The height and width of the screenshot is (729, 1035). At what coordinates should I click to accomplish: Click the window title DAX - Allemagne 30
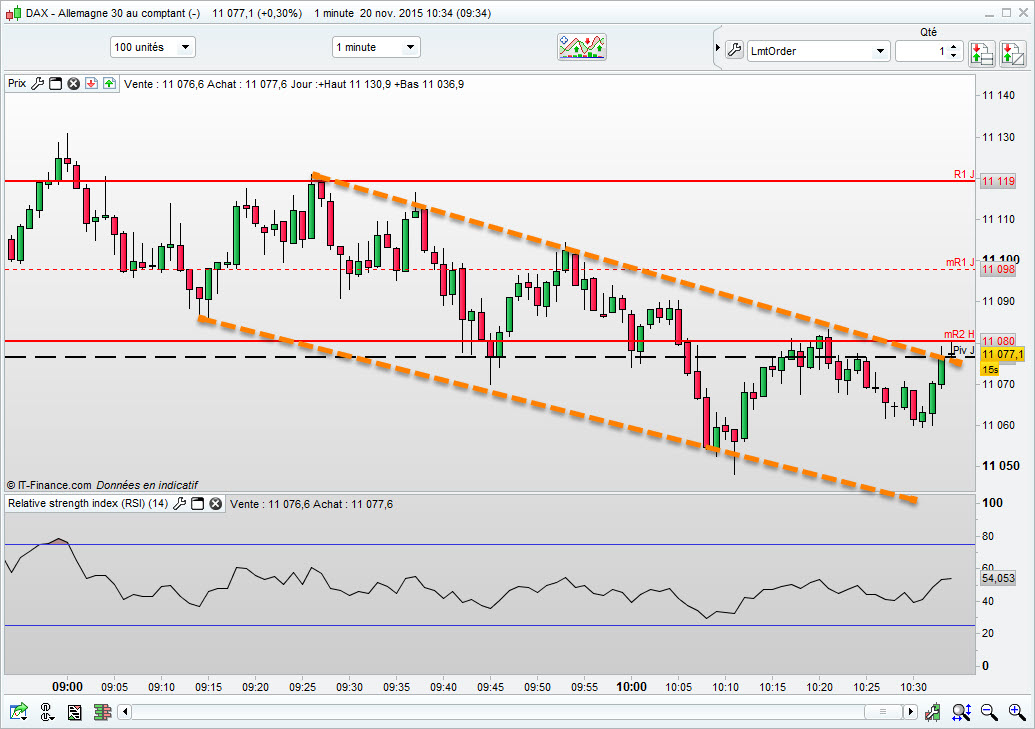click(113, 13)
